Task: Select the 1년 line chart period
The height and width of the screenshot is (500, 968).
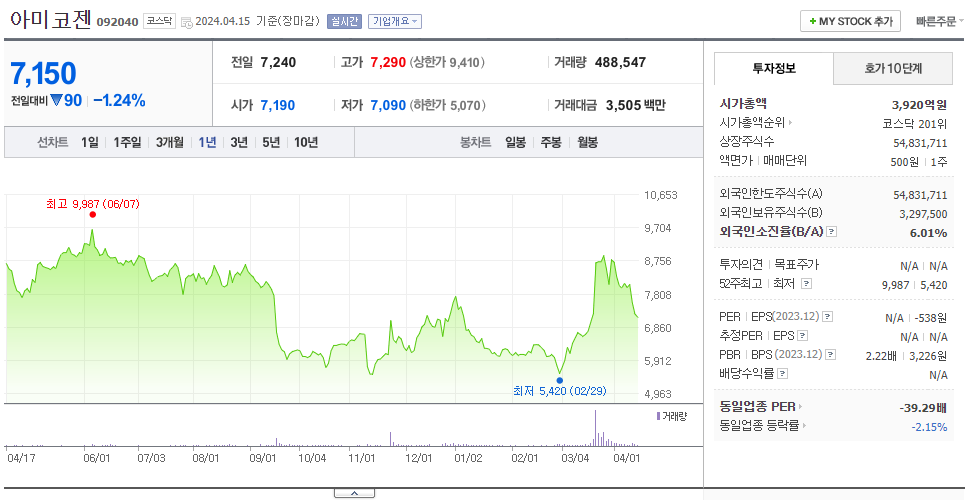Action: click(x=207, y=143)
